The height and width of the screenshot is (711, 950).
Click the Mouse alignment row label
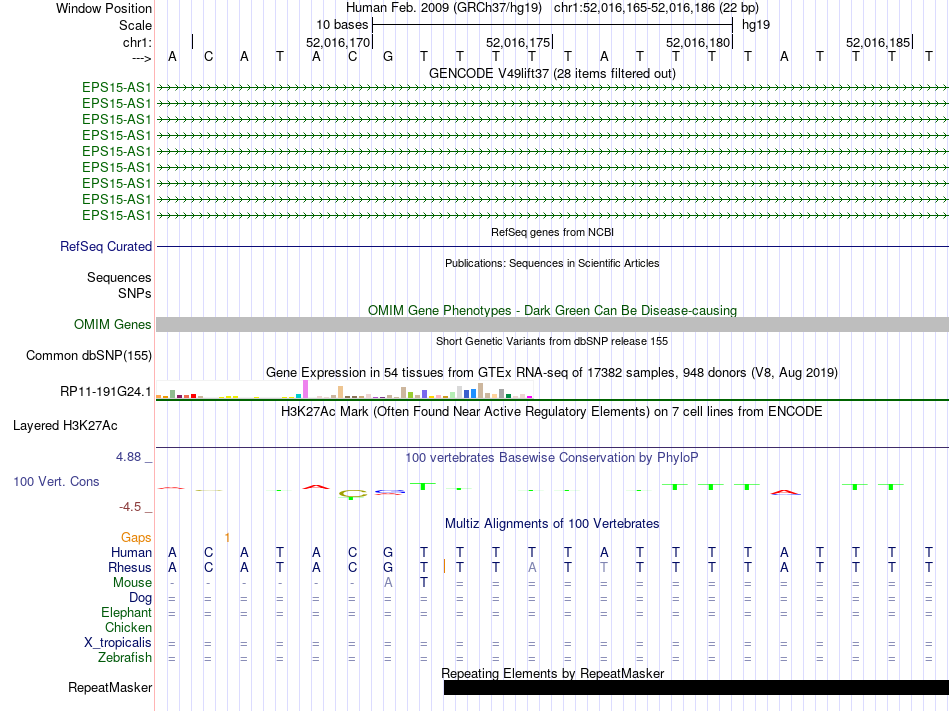132,583
